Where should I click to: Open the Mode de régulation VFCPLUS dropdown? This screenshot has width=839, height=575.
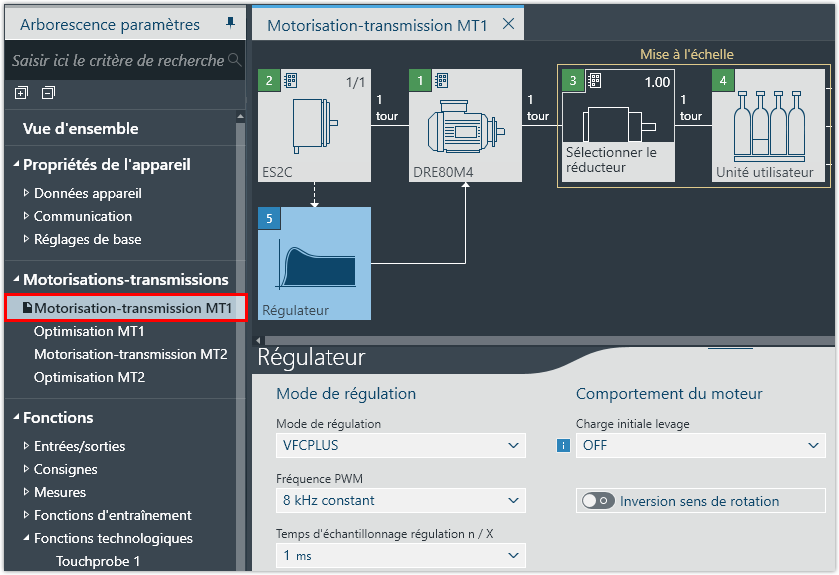[400, 445]
